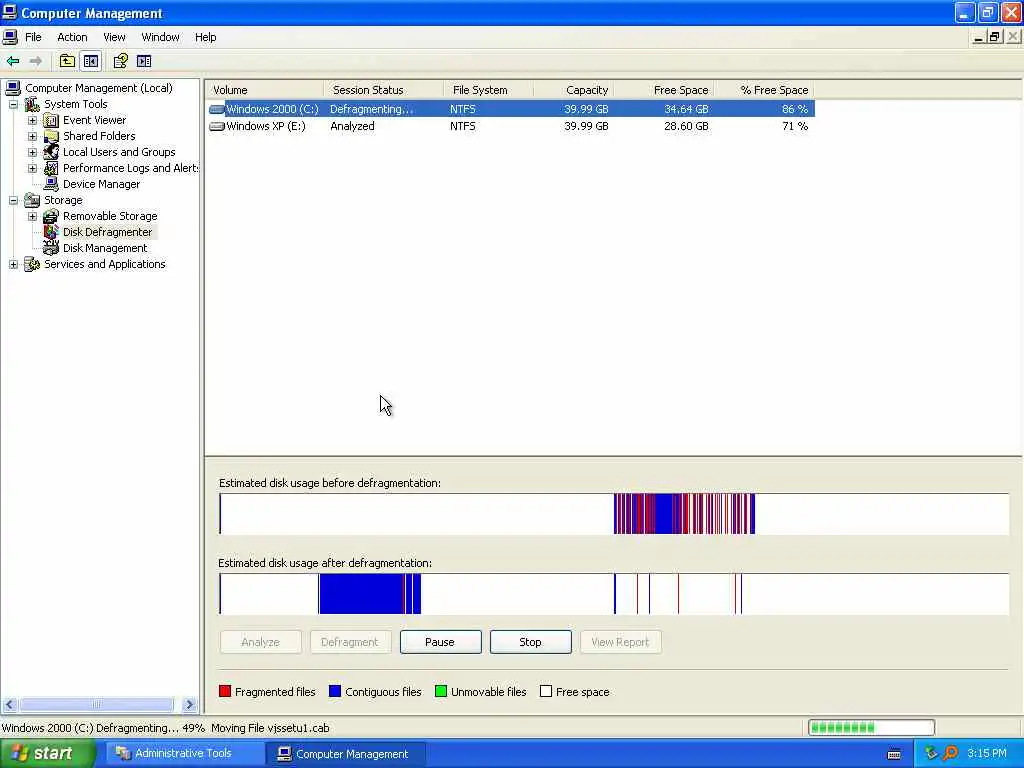Click the Show/Hide Action Pane toolbar icon
The width and height of the screenshot is (1024, 768).
coord(144,61)
